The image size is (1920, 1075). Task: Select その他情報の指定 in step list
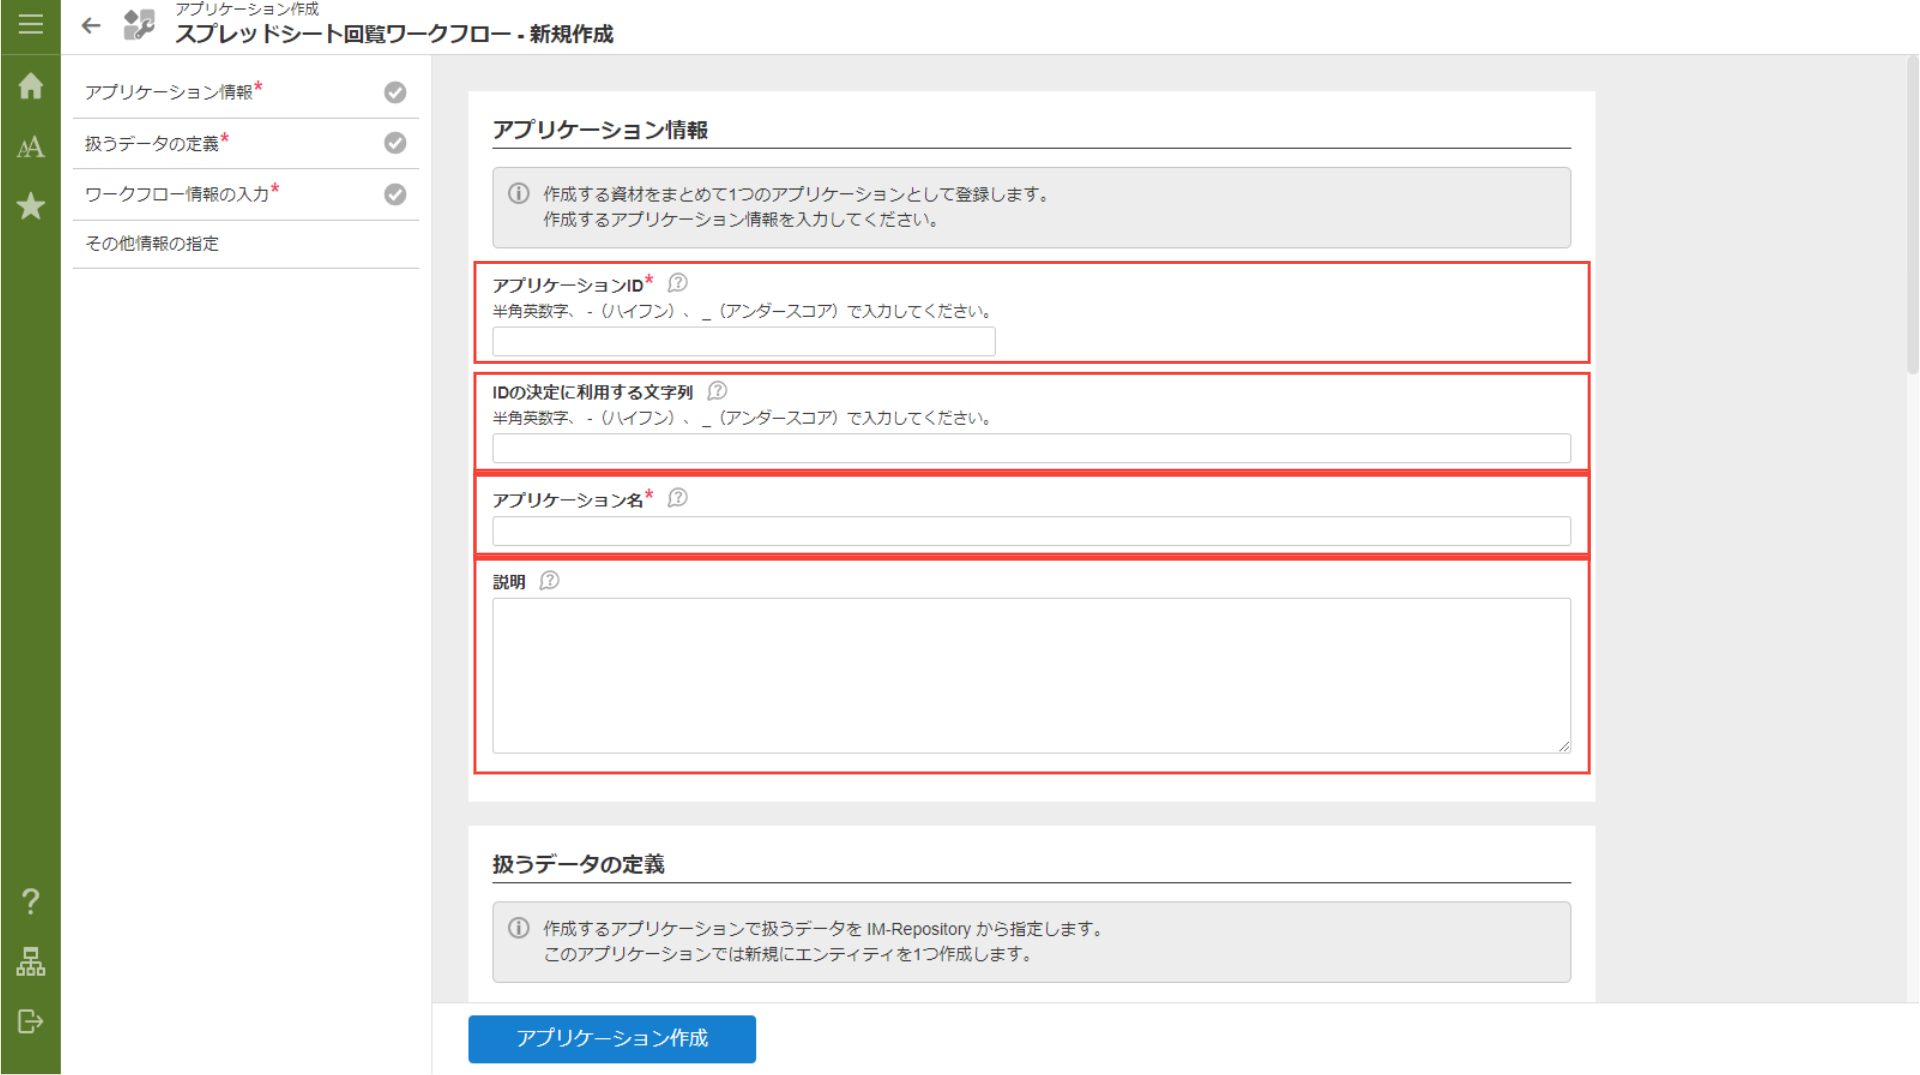point(245,244)
